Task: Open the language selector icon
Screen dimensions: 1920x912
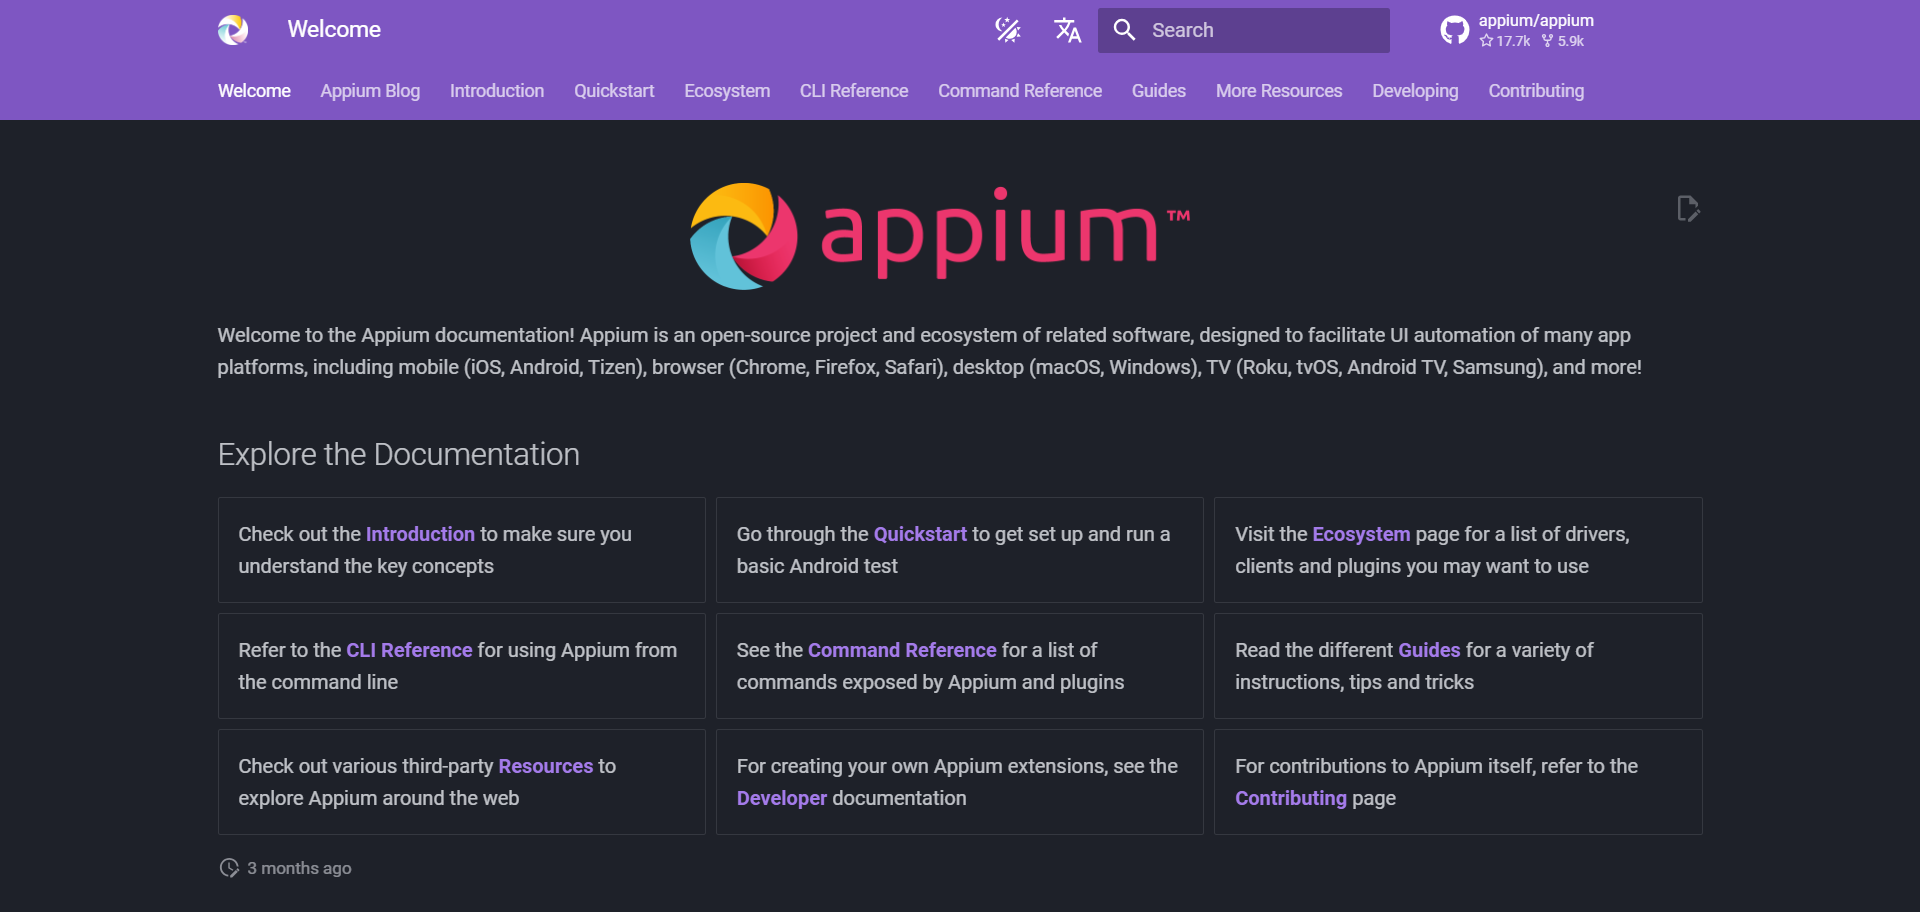Action: point(1068,30)
